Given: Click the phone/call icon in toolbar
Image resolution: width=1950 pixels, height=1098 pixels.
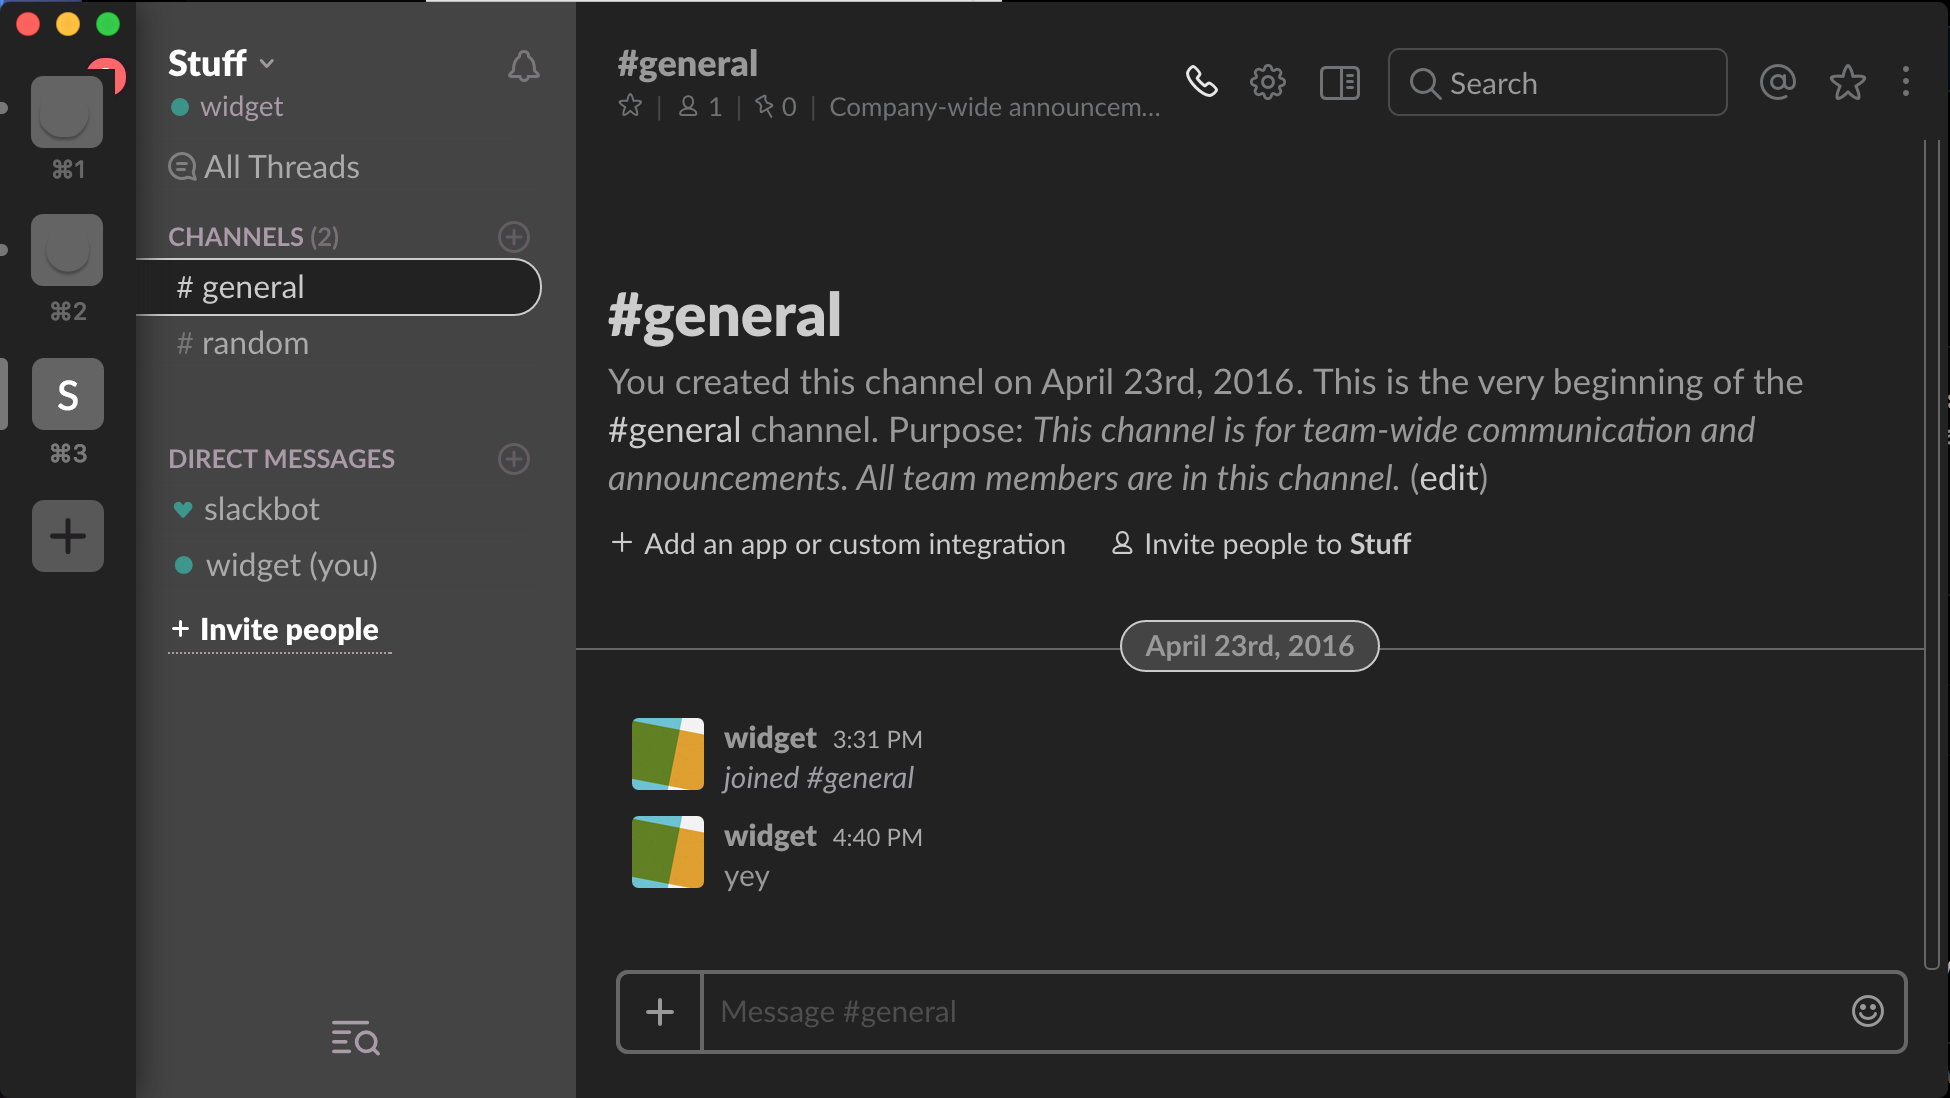Looking at the screenshot, I should point(1201,82).
